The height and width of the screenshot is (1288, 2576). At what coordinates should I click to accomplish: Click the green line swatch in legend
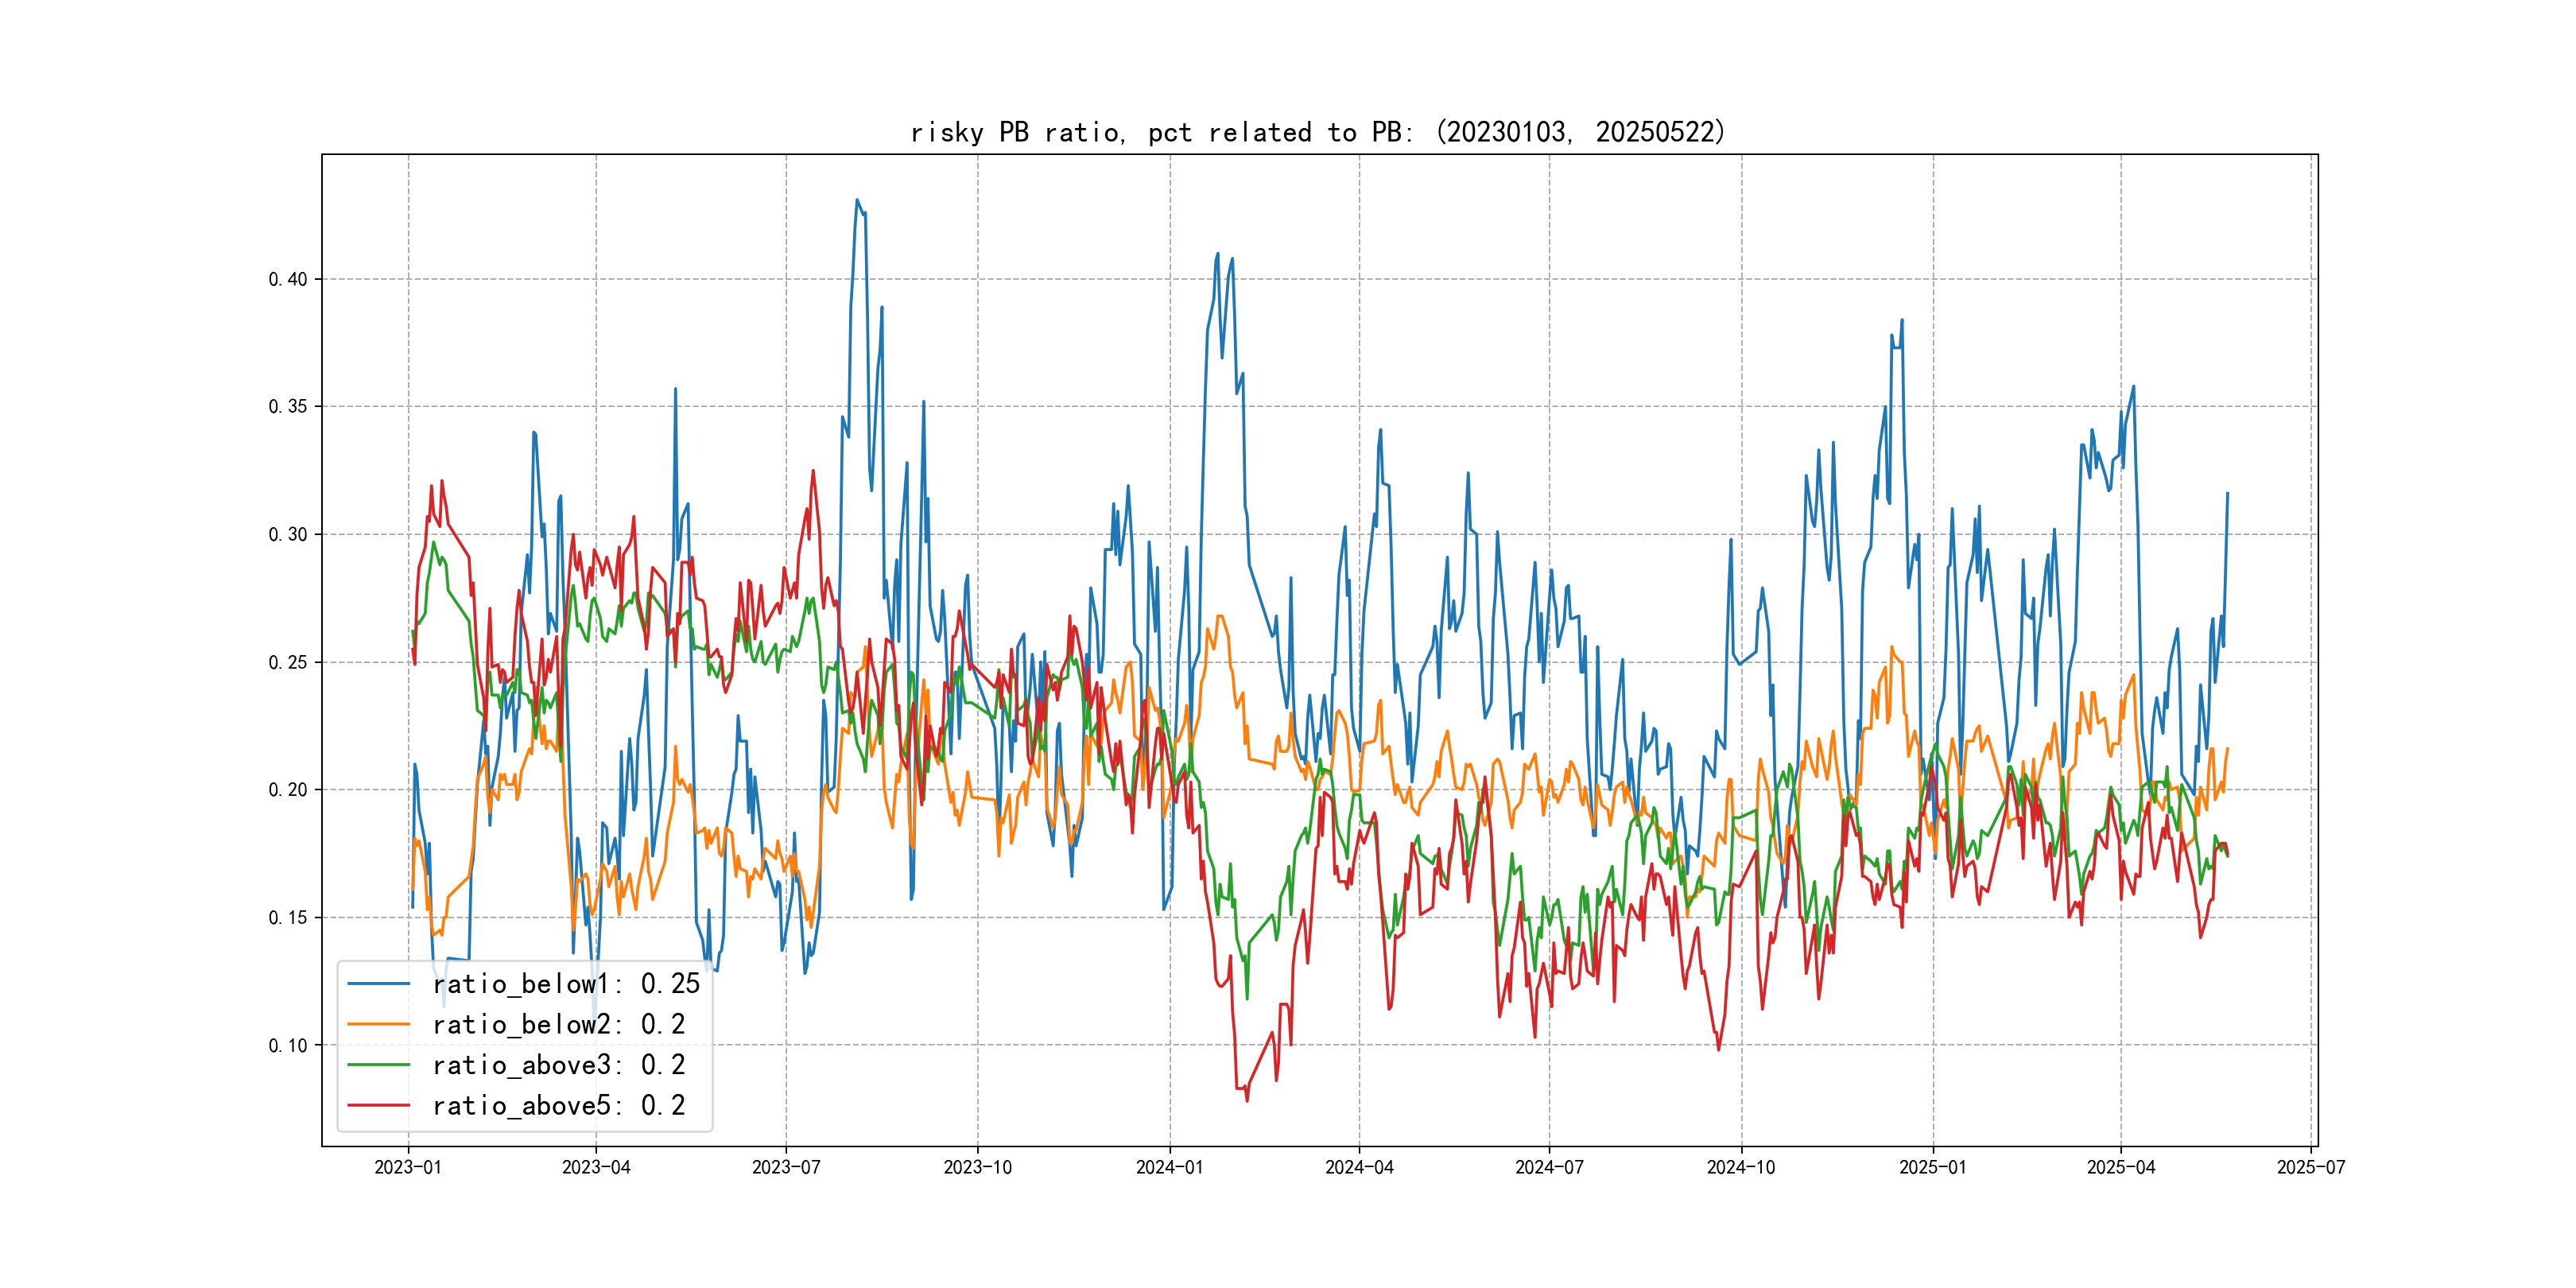pyautogui.click(x=378, y=1065)
